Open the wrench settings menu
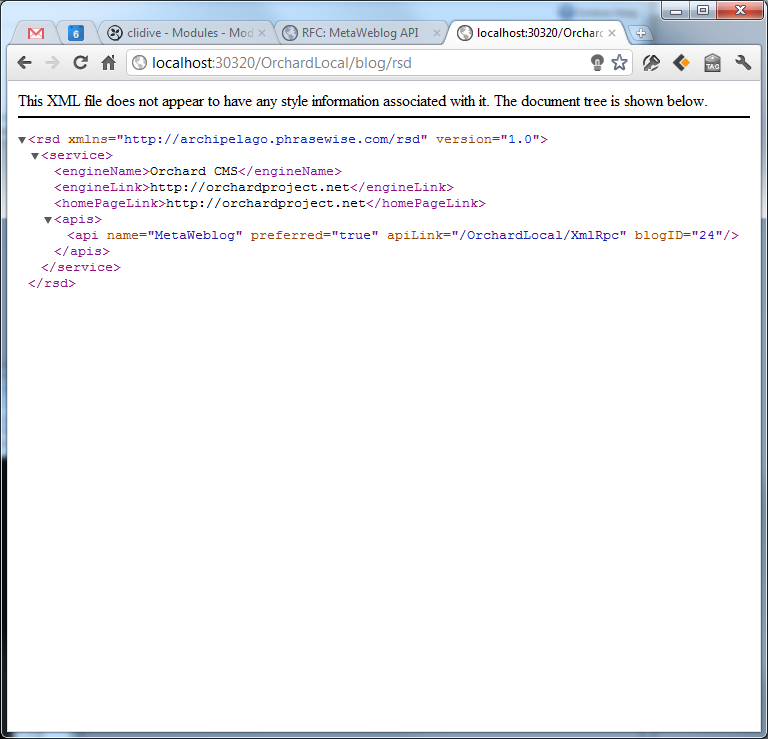The width and height of the screenshot is (768, 739). click(743, 62)
